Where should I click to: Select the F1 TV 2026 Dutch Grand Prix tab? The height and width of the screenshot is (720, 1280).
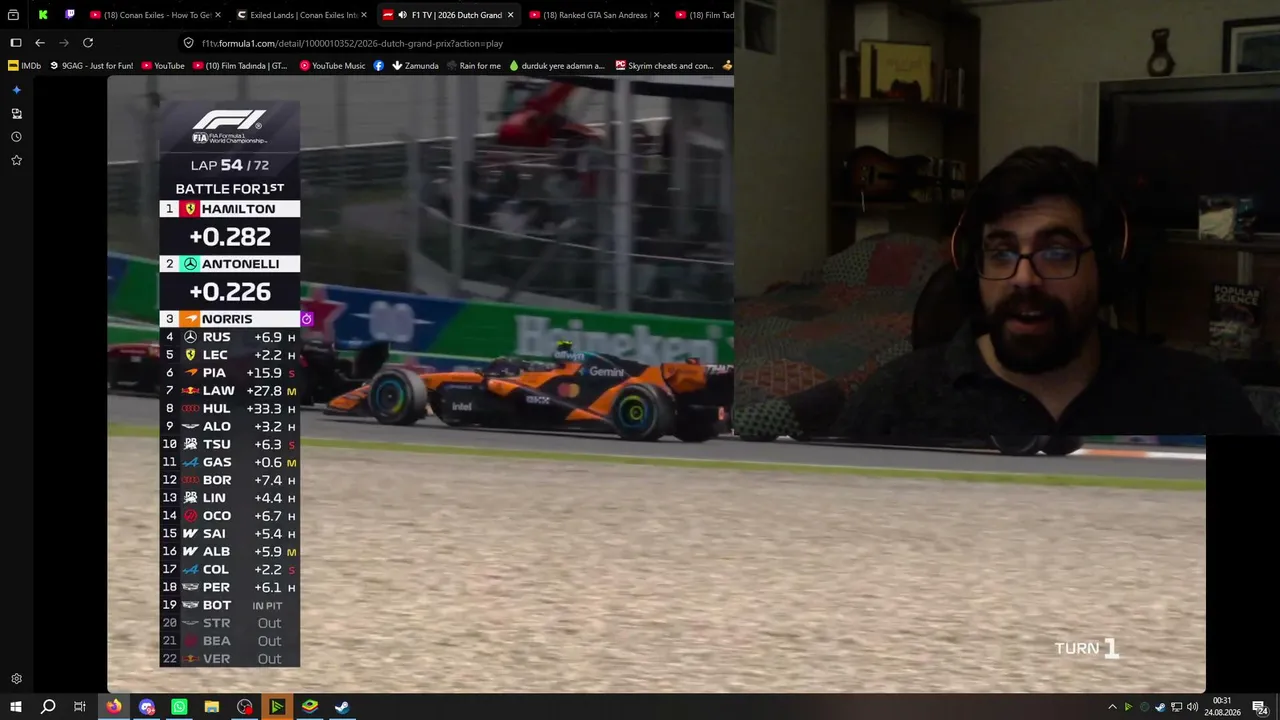(448, 15)
